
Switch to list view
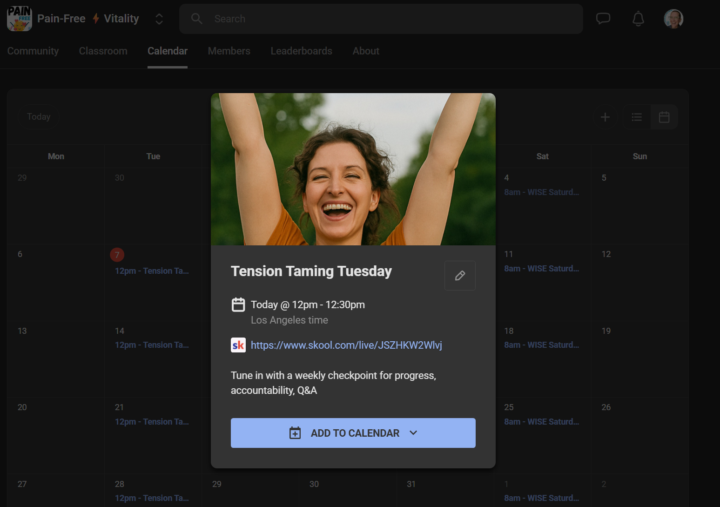tap(636, 117)
